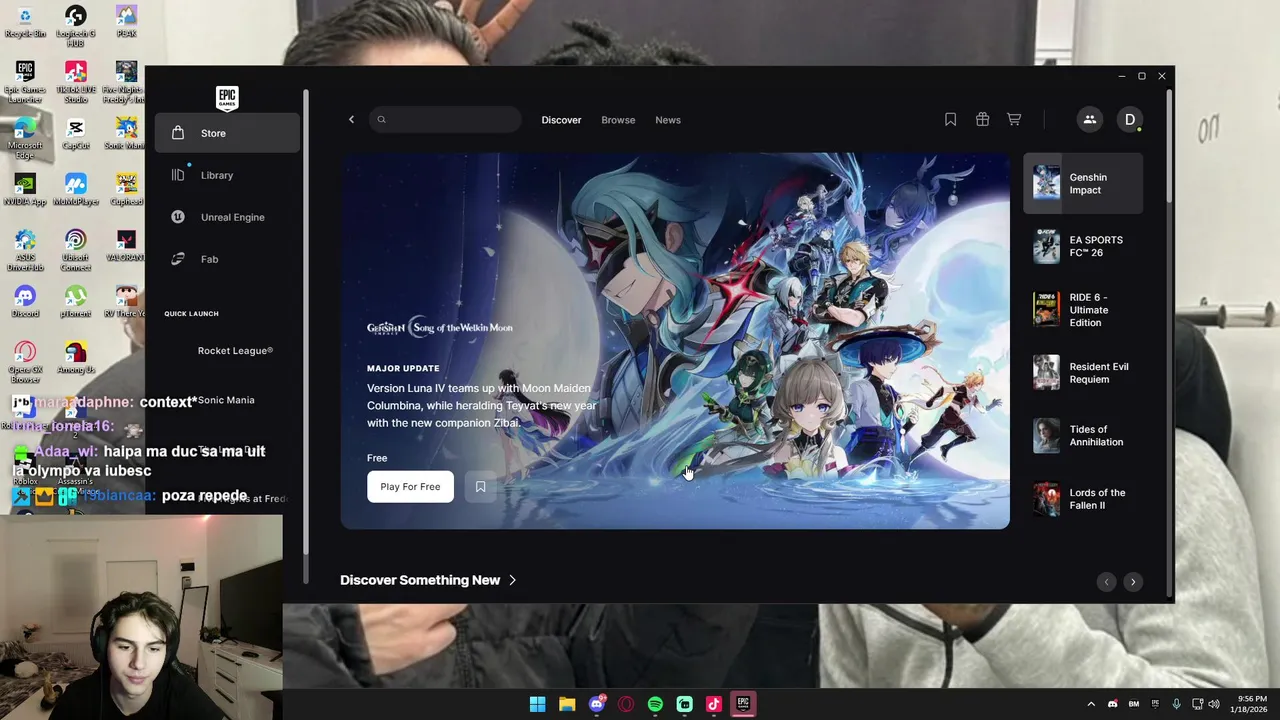Open the profile menu labeled D
Screen dimensions: 1280x720
point(1130,120)
